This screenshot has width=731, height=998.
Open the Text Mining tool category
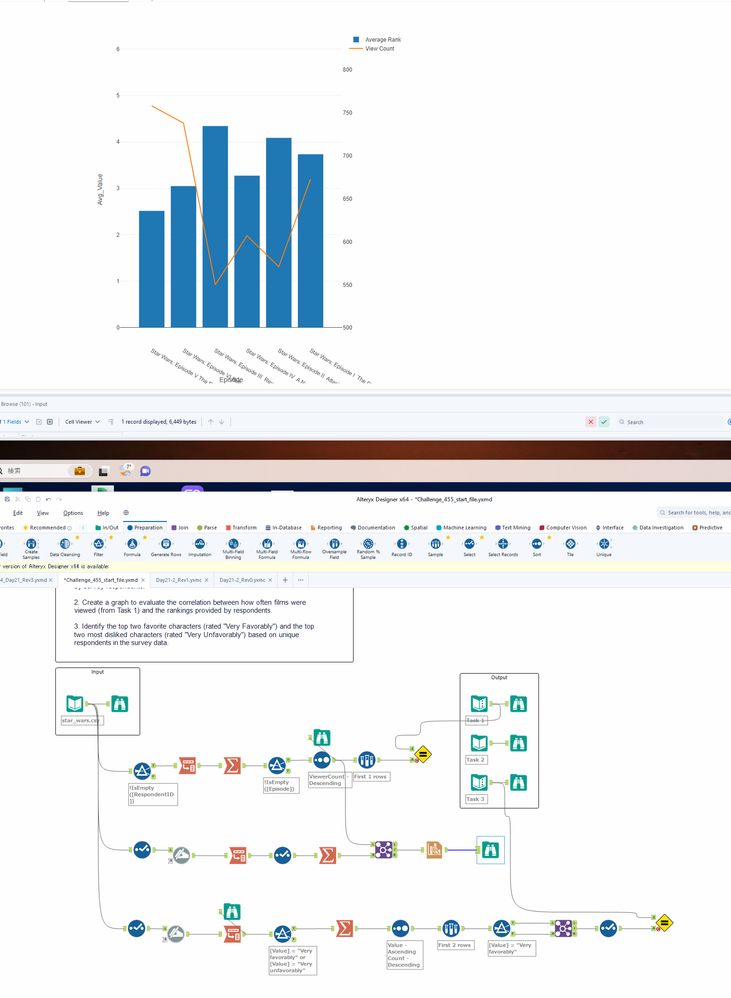[x=512, y=528]
